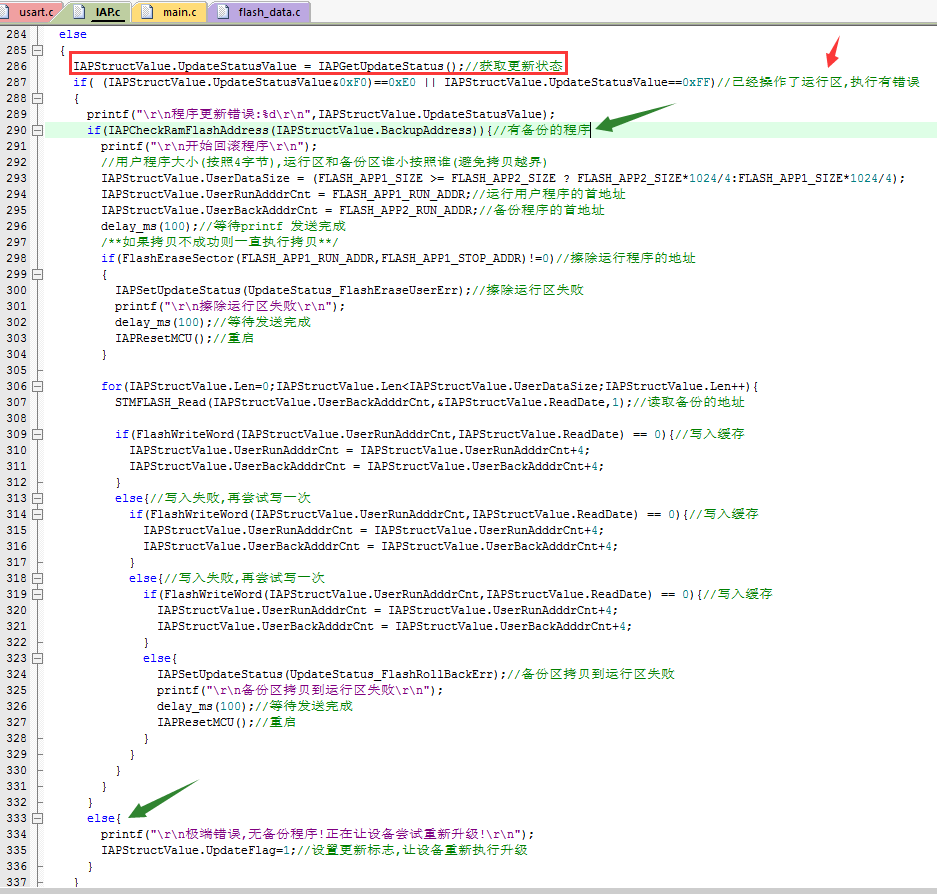The image size is (937, 894).
Task: Fold the else block at line 323
Action: [38, 658]
